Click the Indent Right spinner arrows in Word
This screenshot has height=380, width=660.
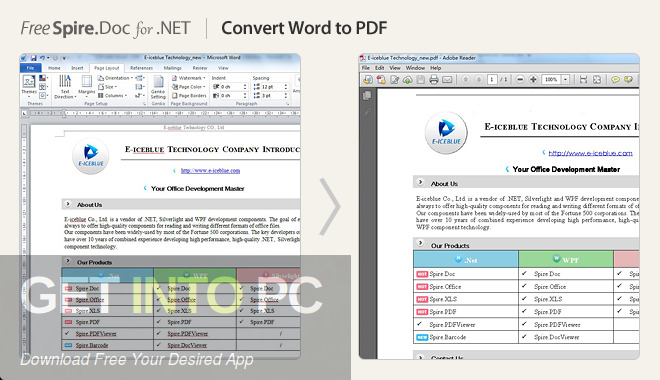(x=245, y=96)
